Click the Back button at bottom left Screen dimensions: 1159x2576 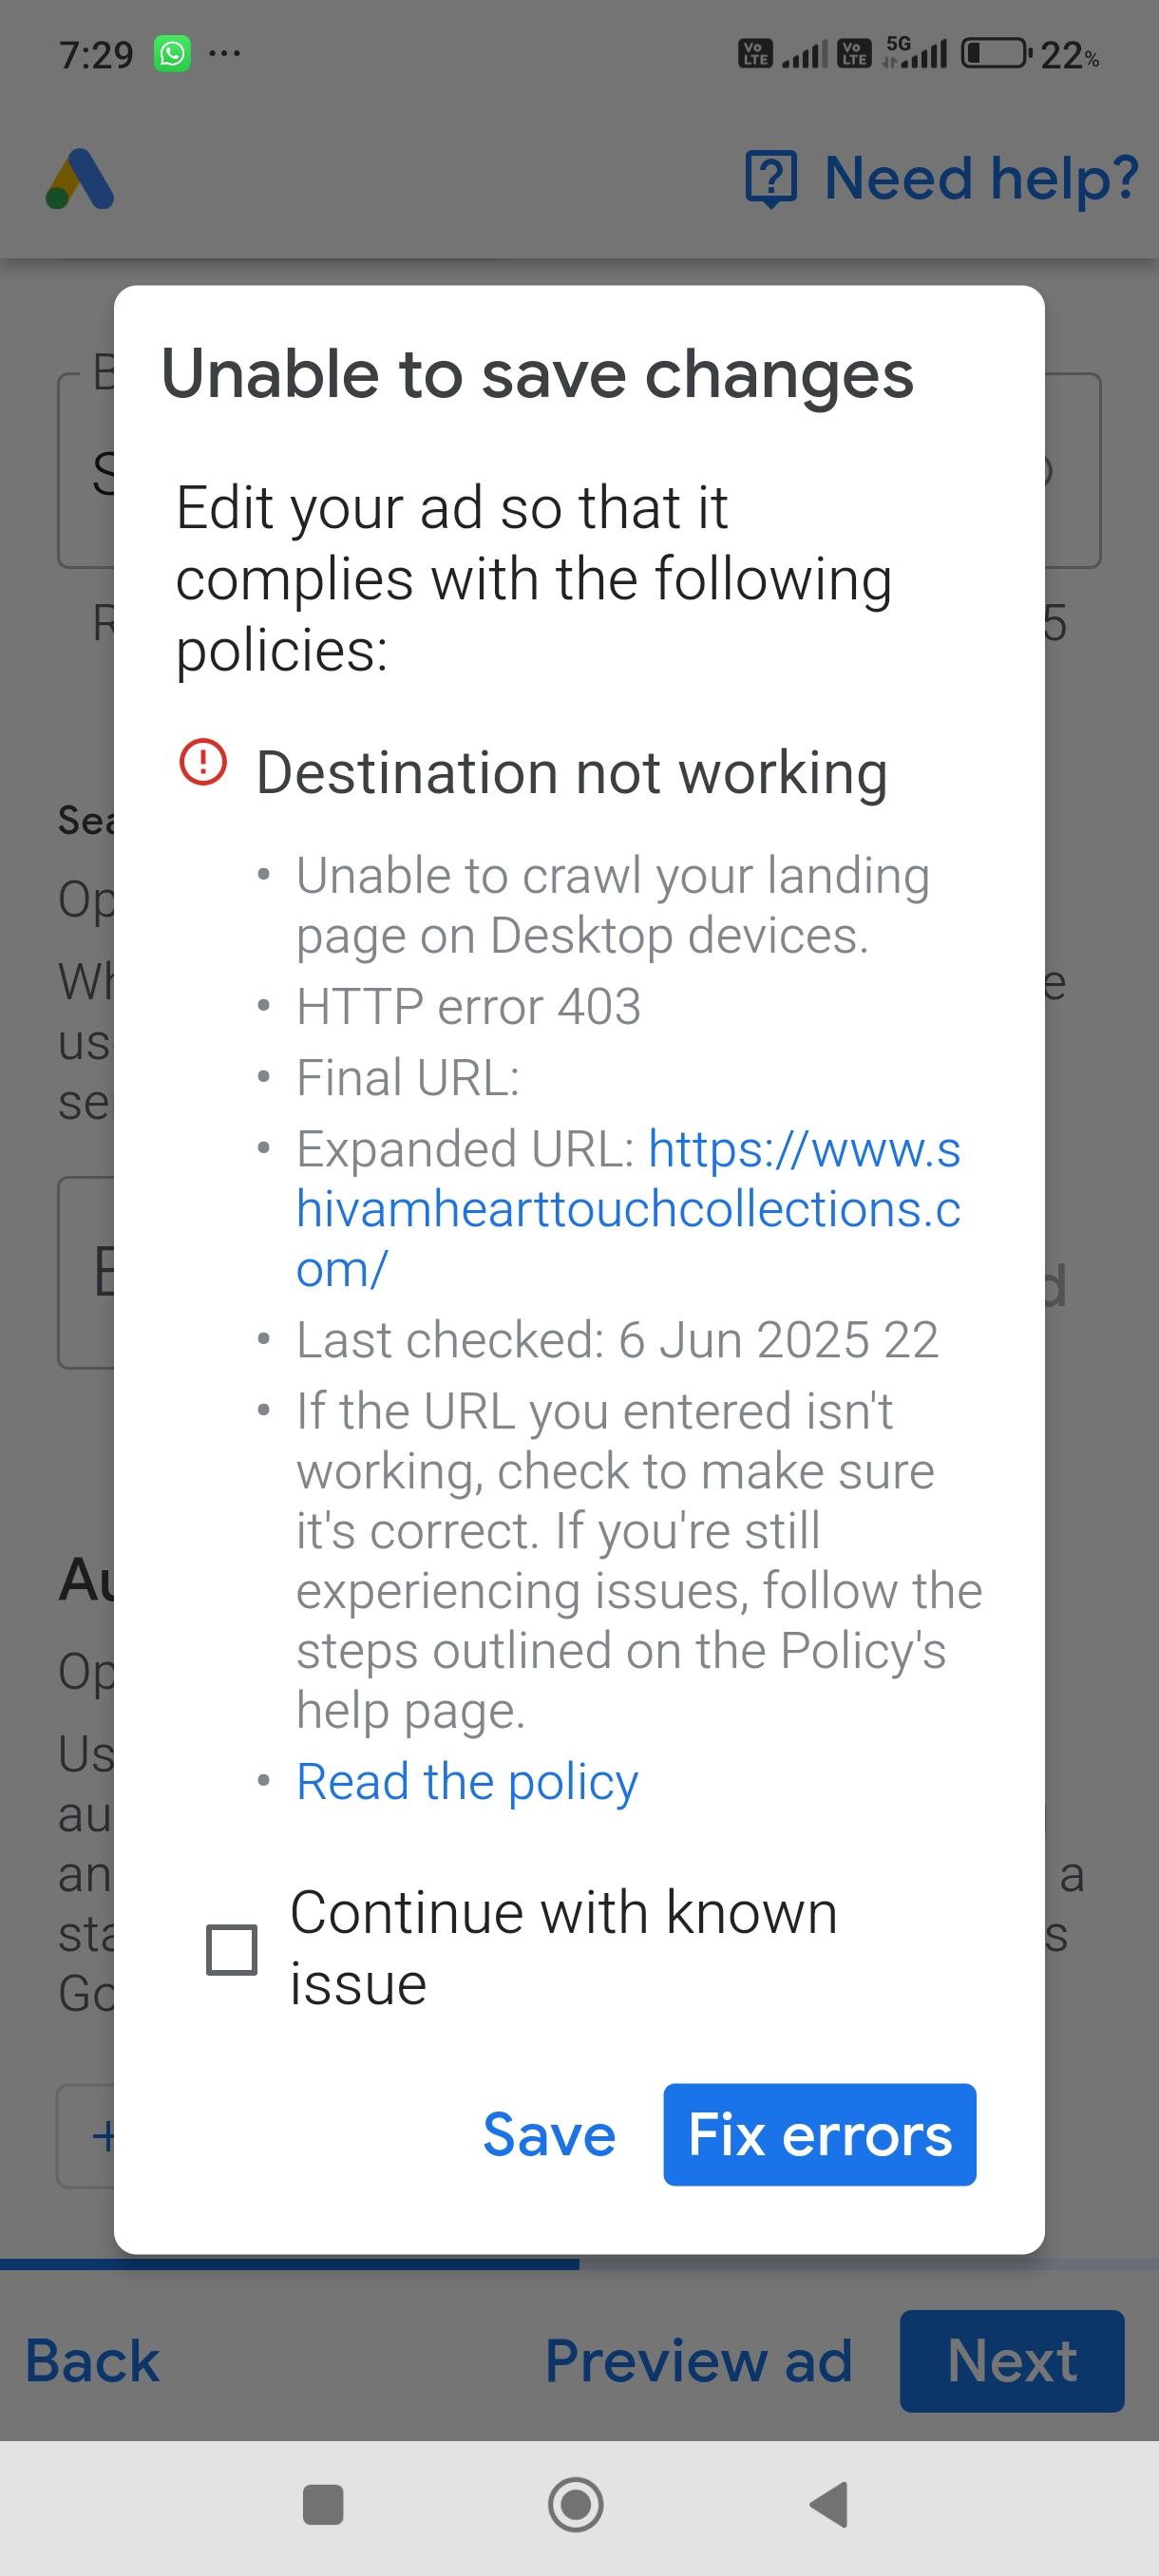(92, 2360)
